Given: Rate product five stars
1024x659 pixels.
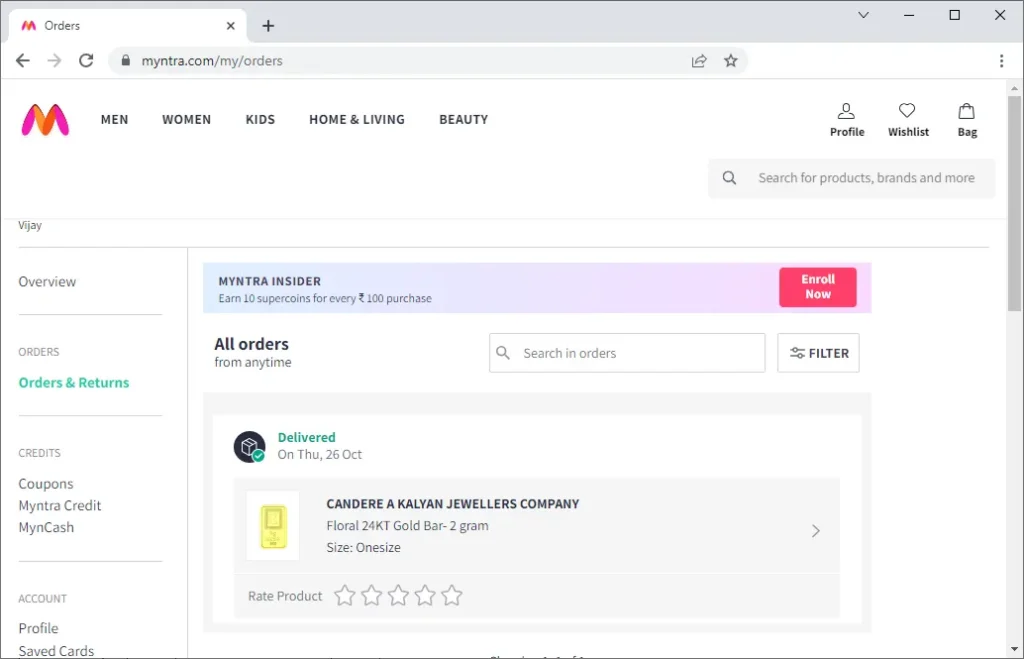Looking at the screenshot, I should [x=452, y=596].
